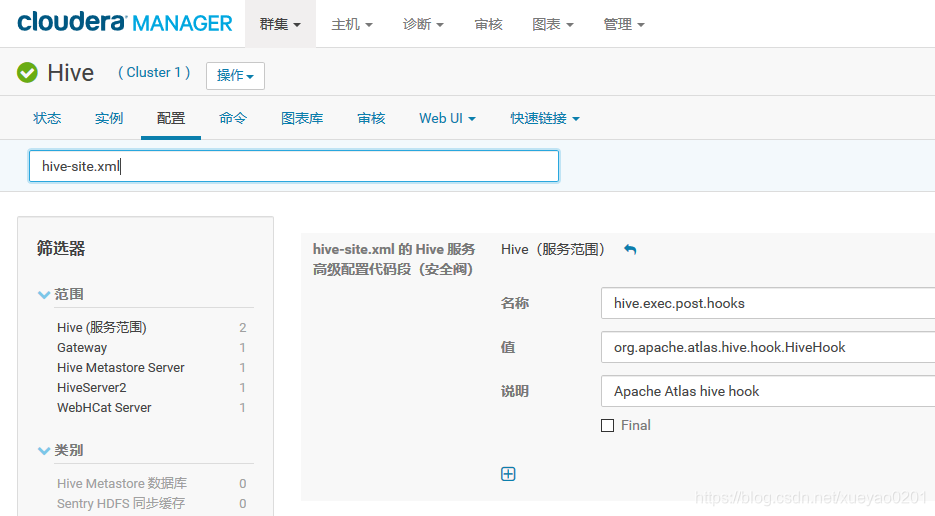Switch to the 状态 tab
Screen dimensions: 935x516
coord(47,118)
